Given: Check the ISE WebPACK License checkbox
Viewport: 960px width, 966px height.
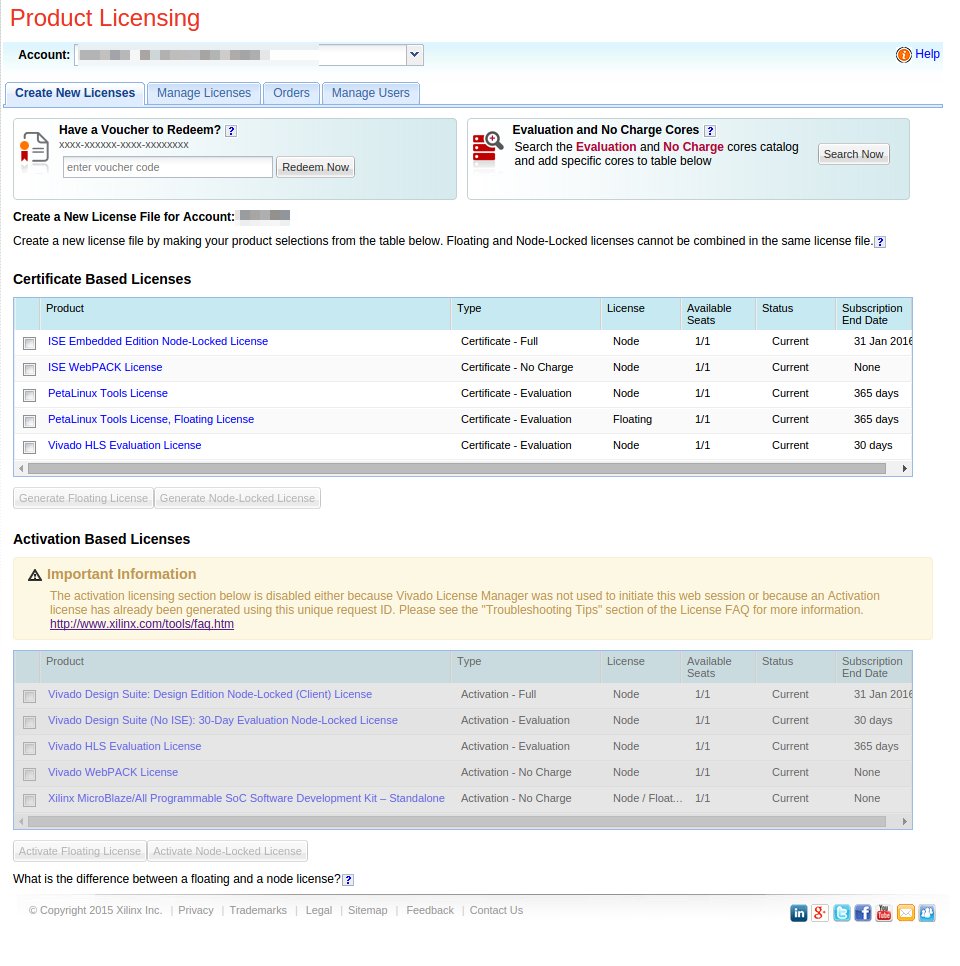Looking at the screenshot, I should 29,369.
